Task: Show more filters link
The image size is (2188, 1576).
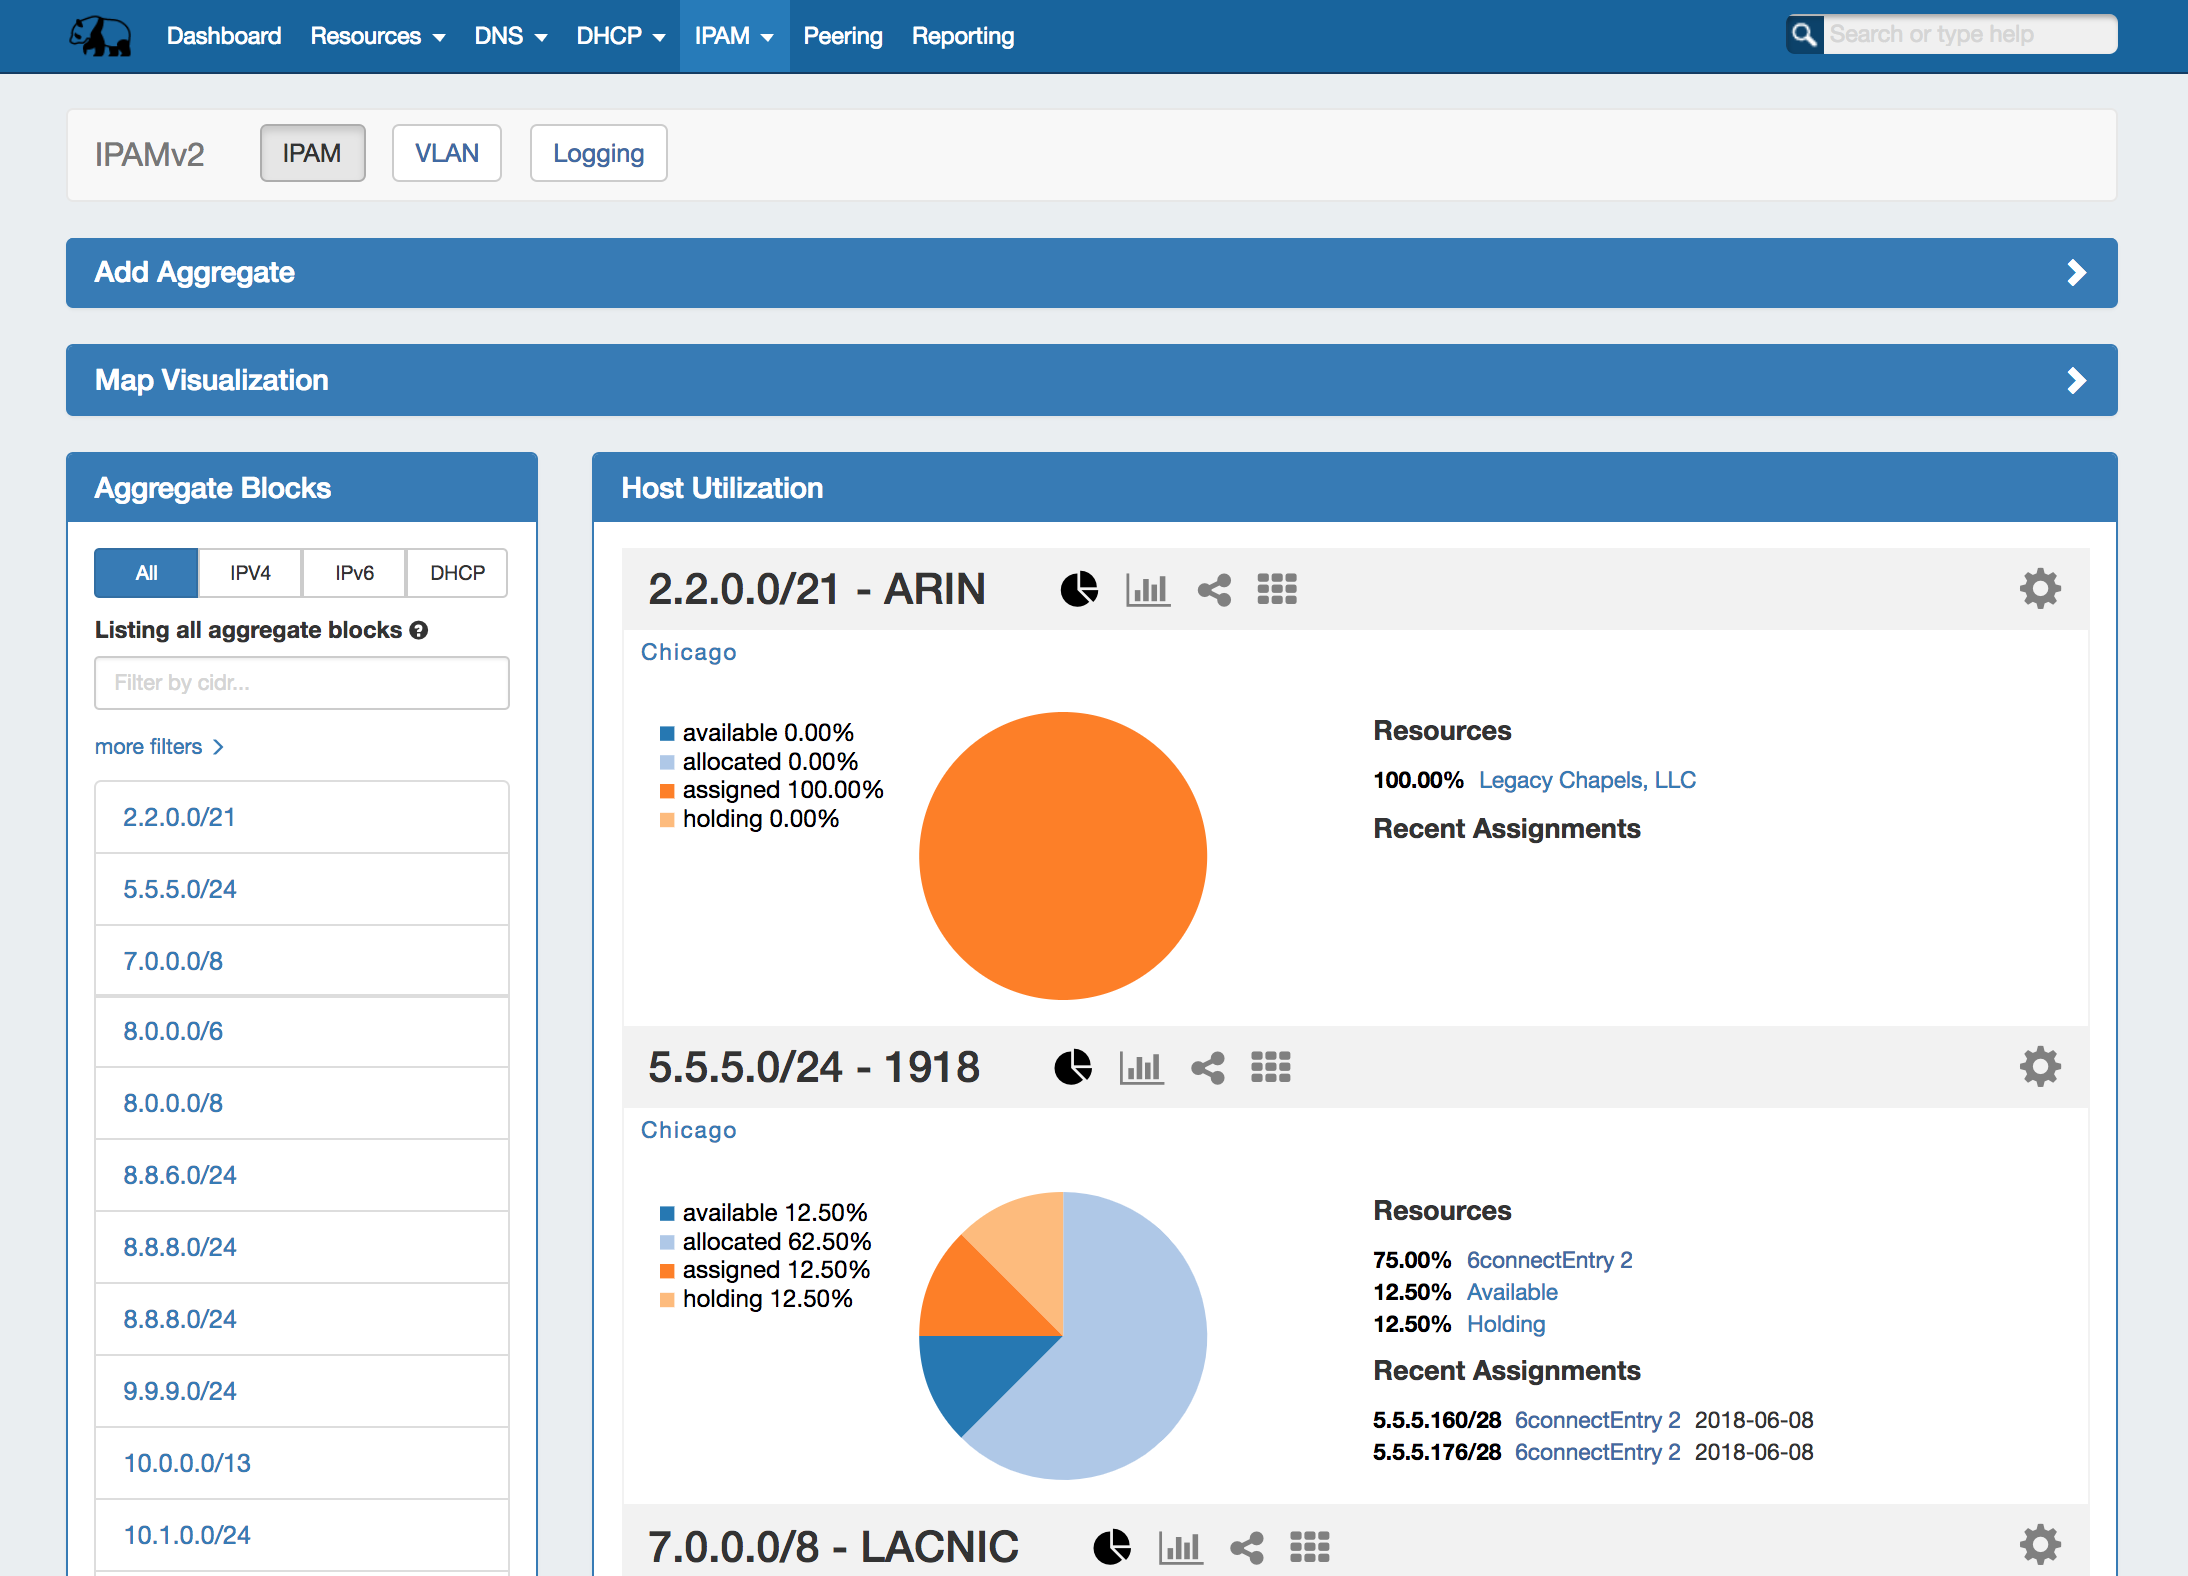Action: [x=159, y=747]
